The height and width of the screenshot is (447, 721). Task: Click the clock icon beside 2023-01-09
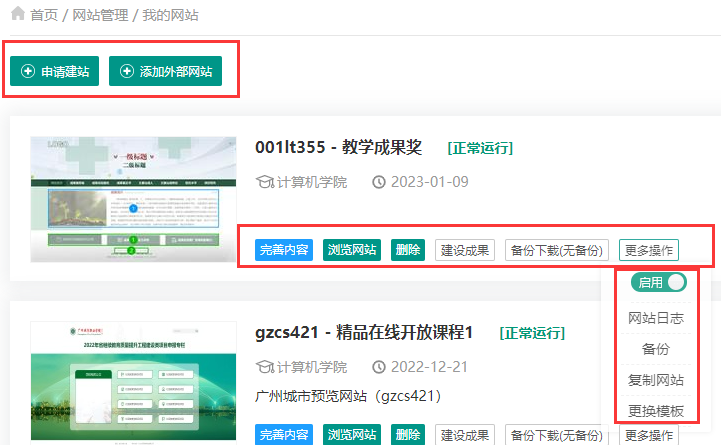coord(379,182)
